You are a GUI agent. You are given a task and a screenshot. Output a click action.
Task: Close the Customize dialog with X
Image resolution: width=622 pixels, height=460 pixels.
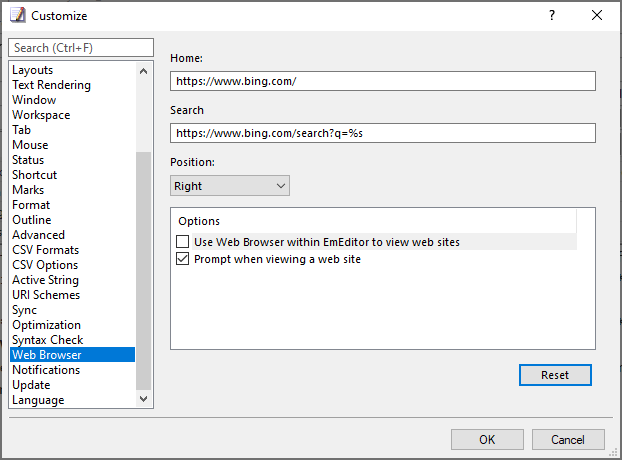coord(597,15)
